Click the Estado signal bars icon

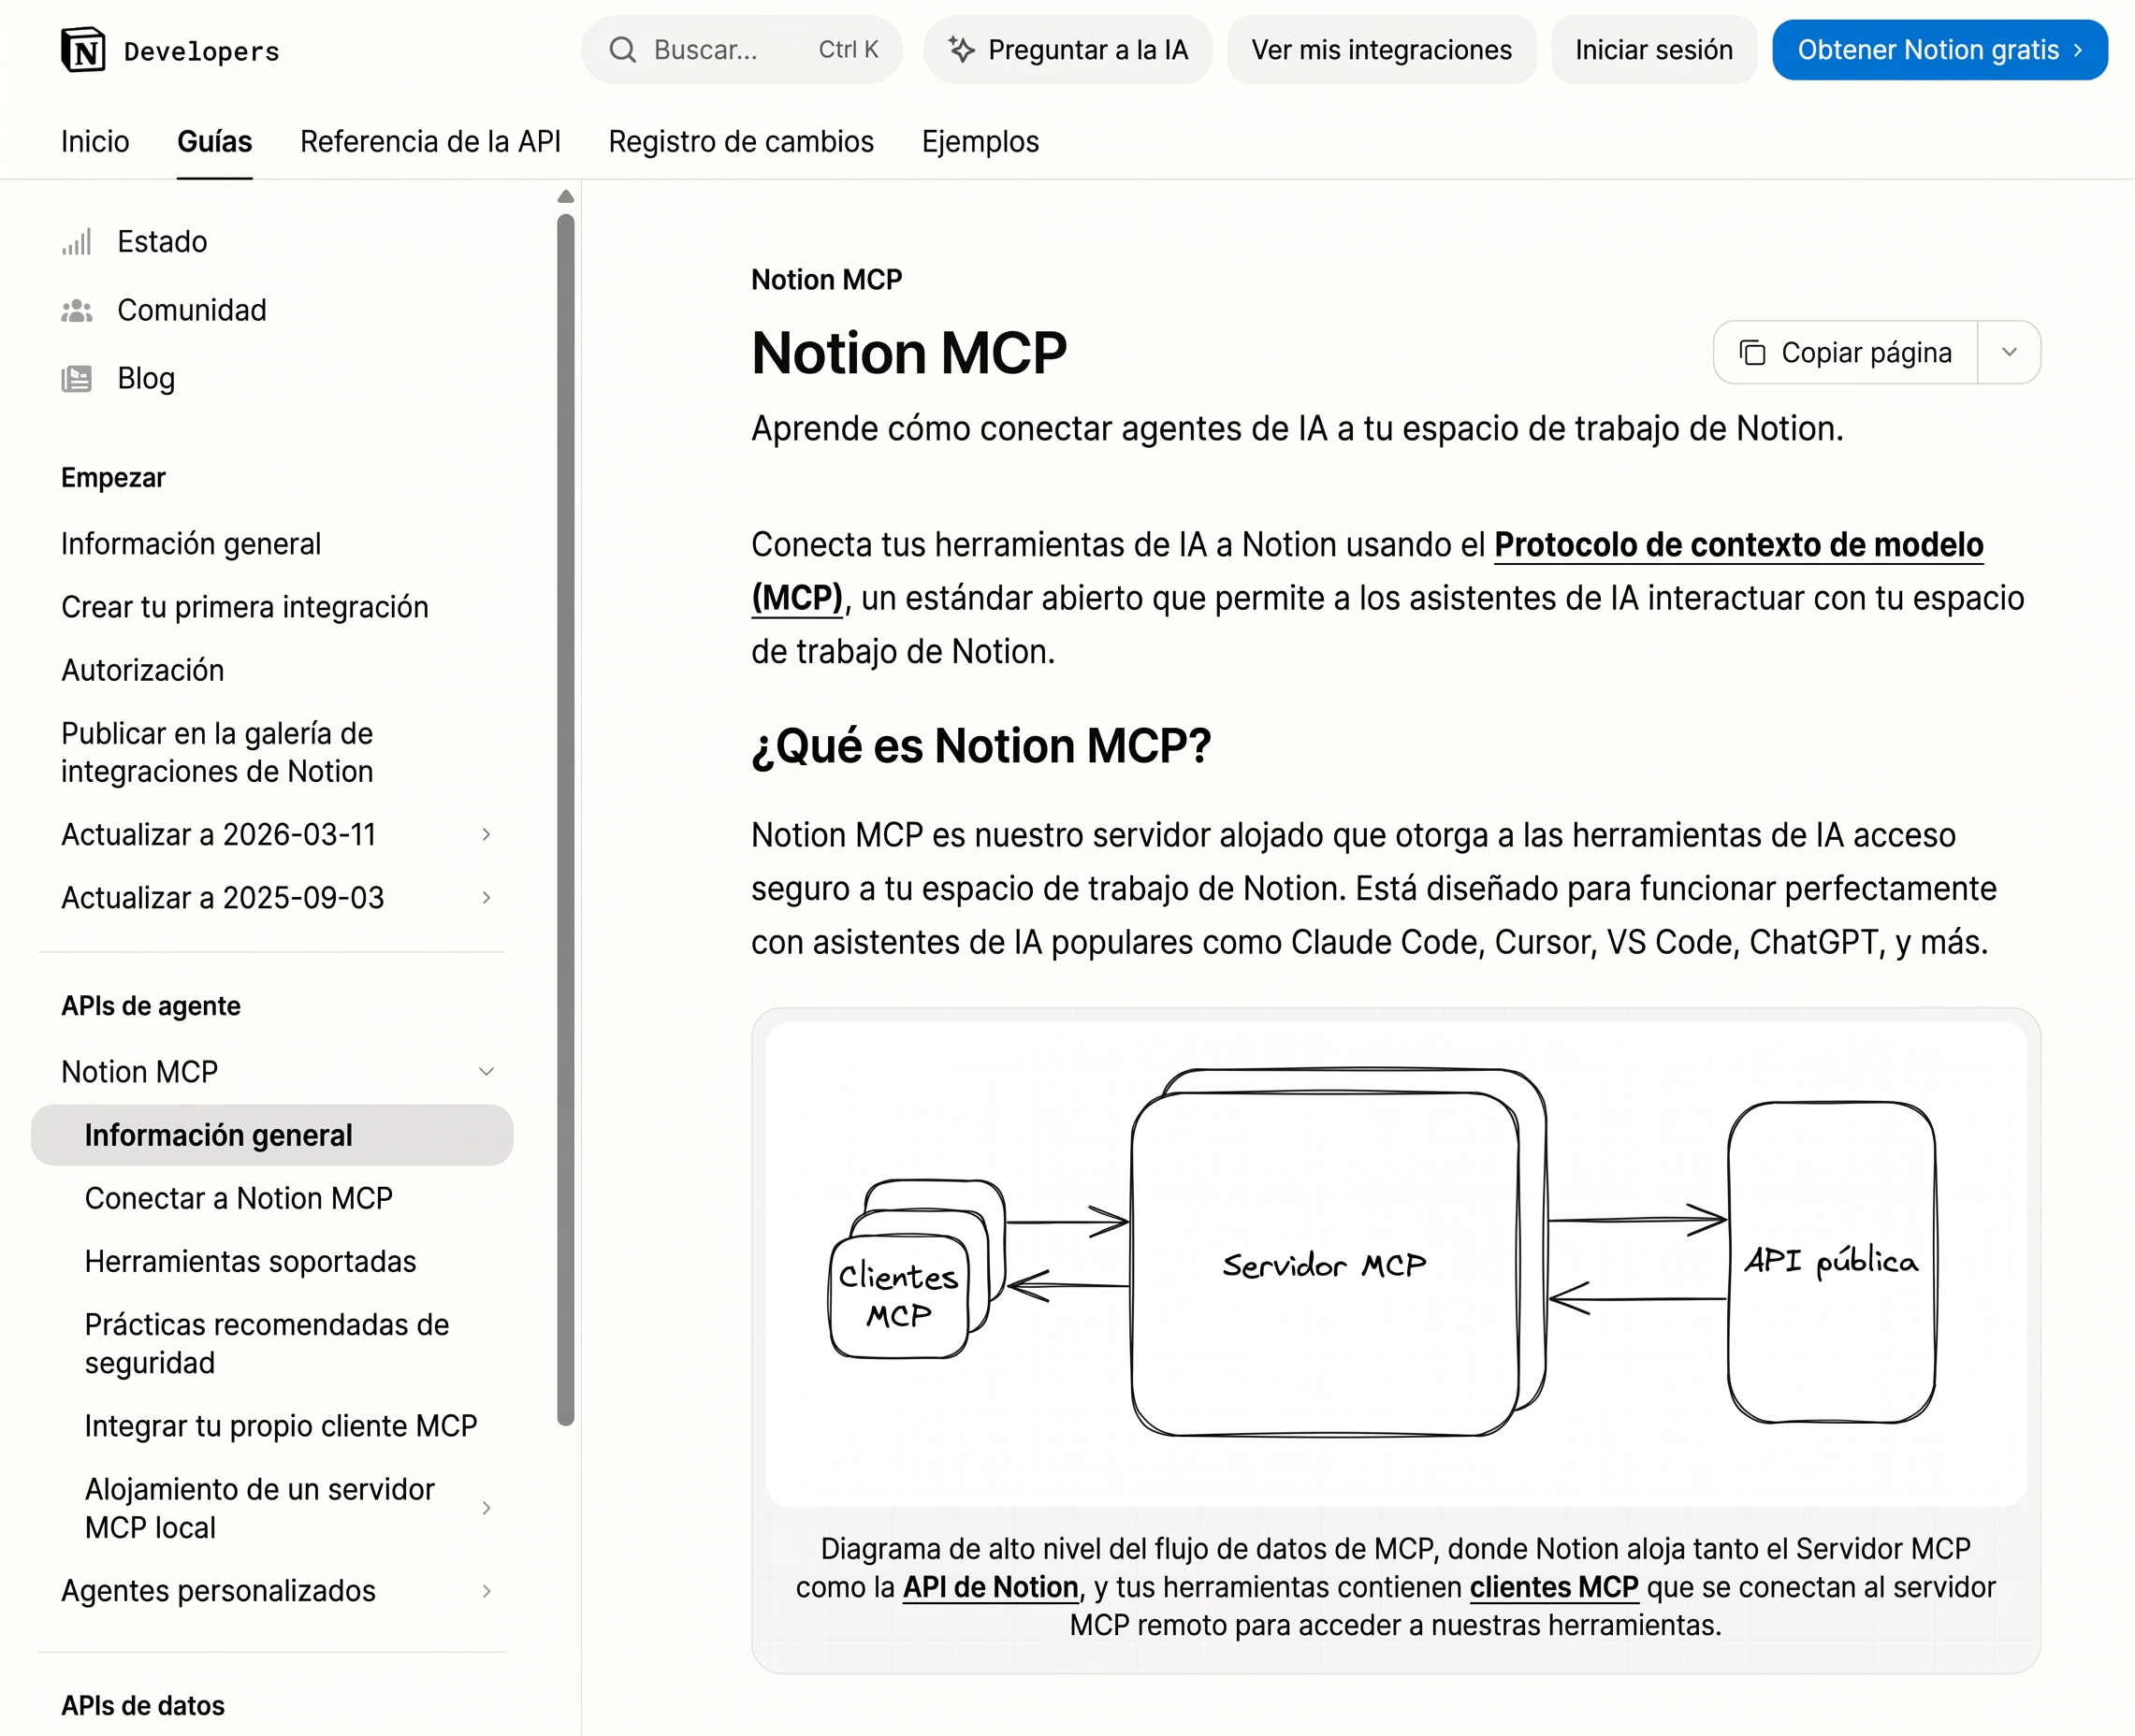pyautogui.click(x=77, y=242)
